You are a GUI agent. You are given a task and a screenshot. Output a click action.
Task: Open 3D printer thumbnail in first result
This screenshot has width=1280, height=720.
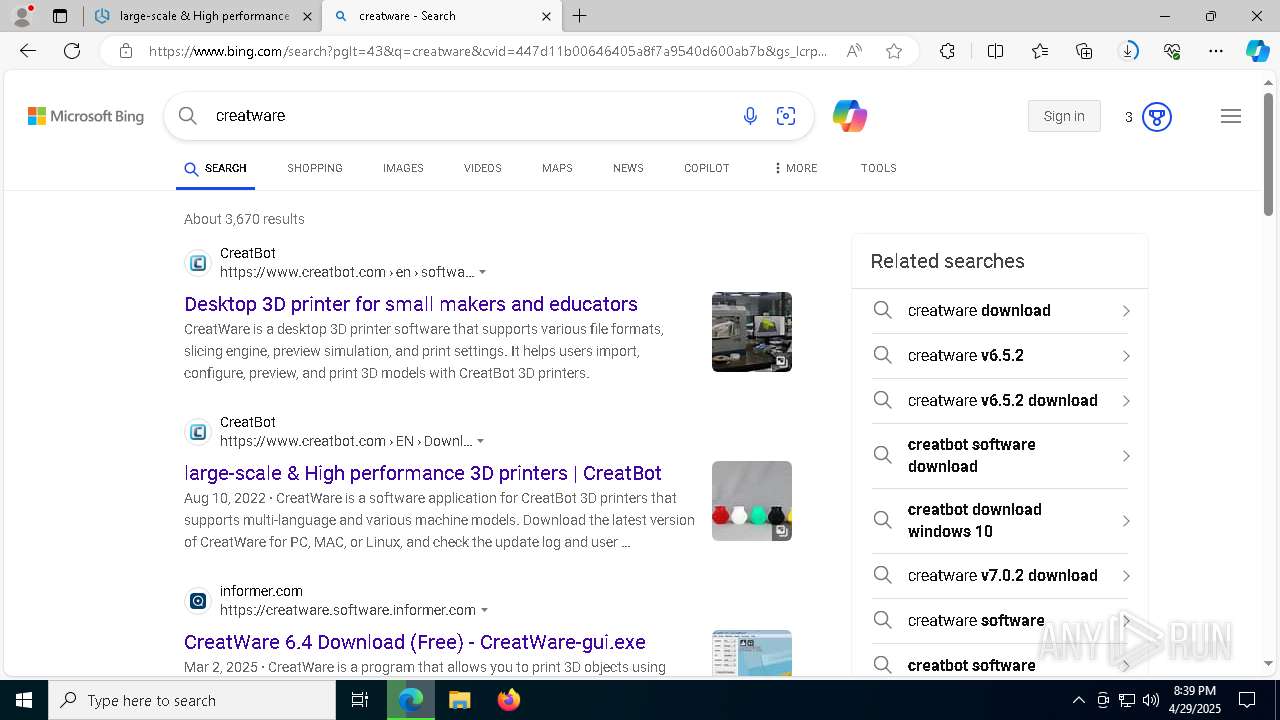pos(752,332)
